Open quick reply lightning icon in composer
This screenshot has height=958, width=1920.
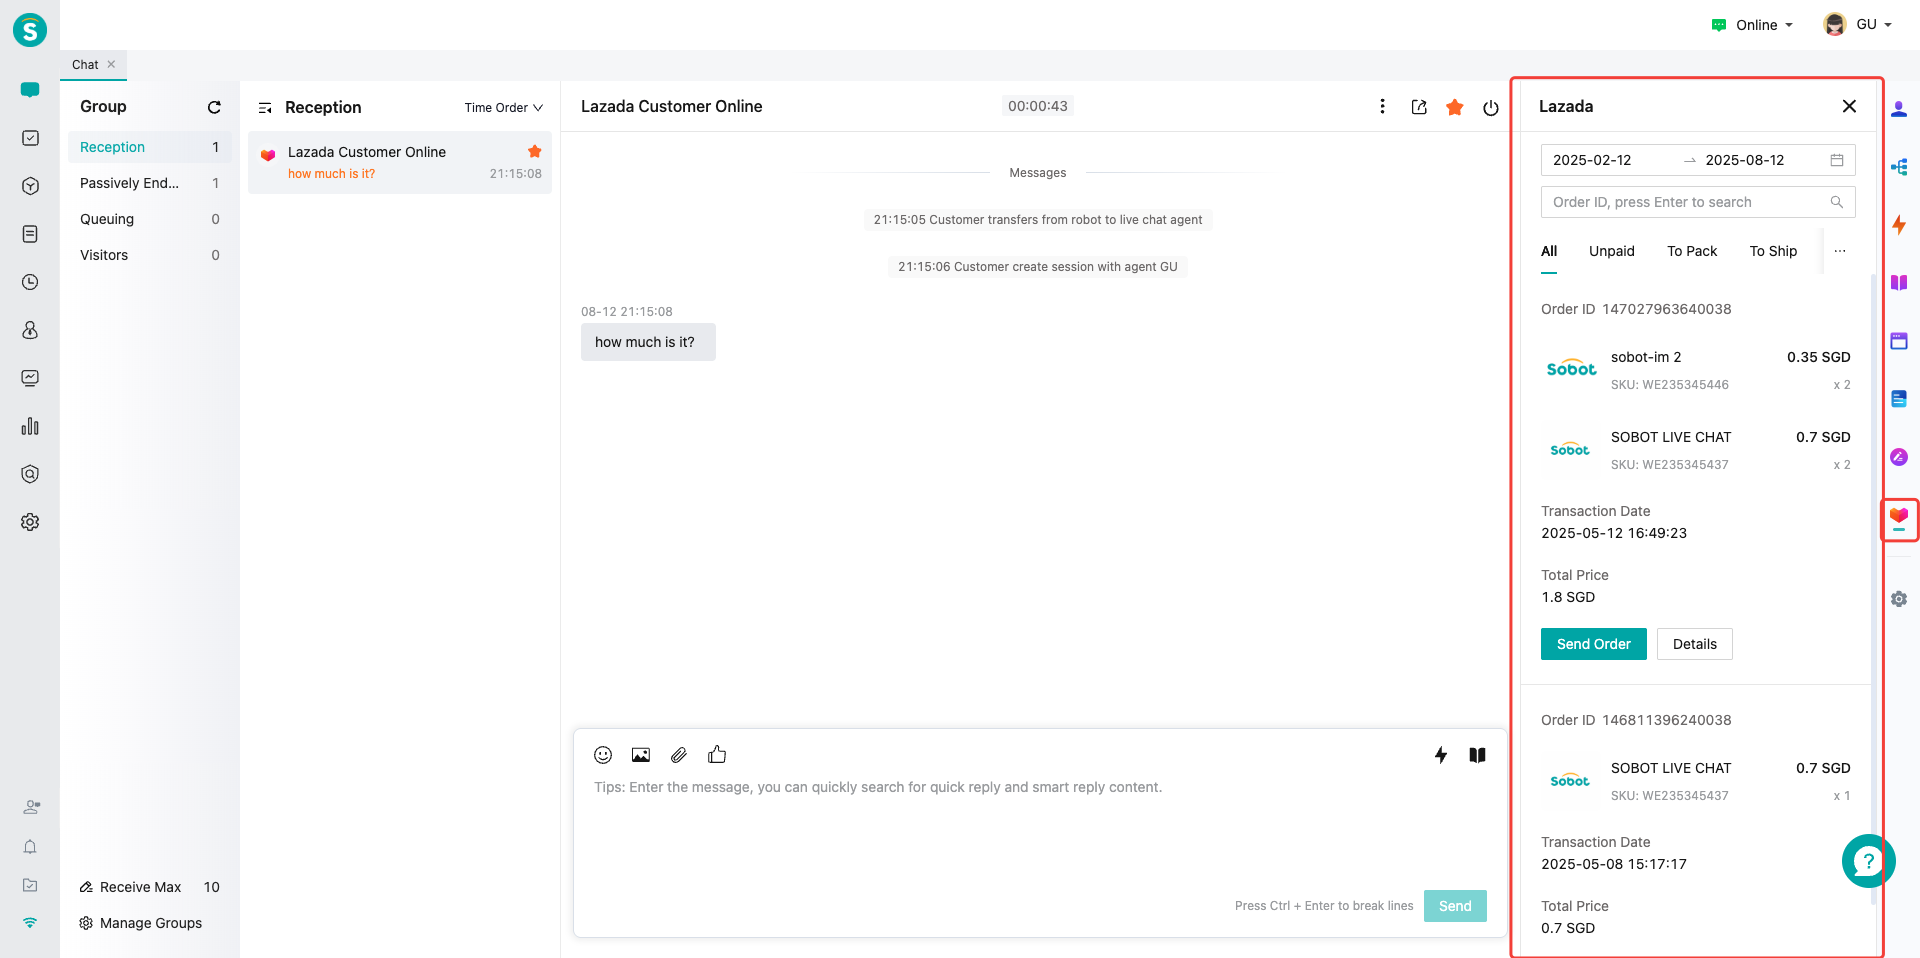1440,755
